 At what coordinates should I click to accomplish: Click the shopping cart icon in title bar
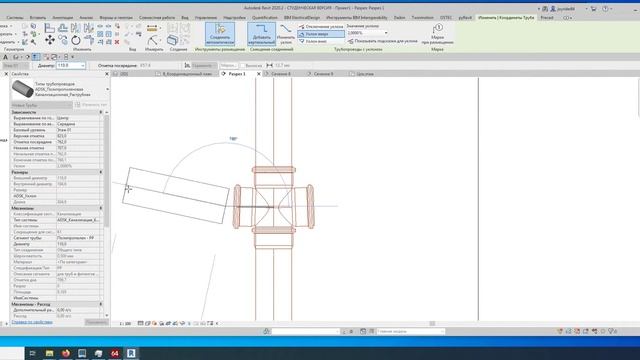pos(593,9)
